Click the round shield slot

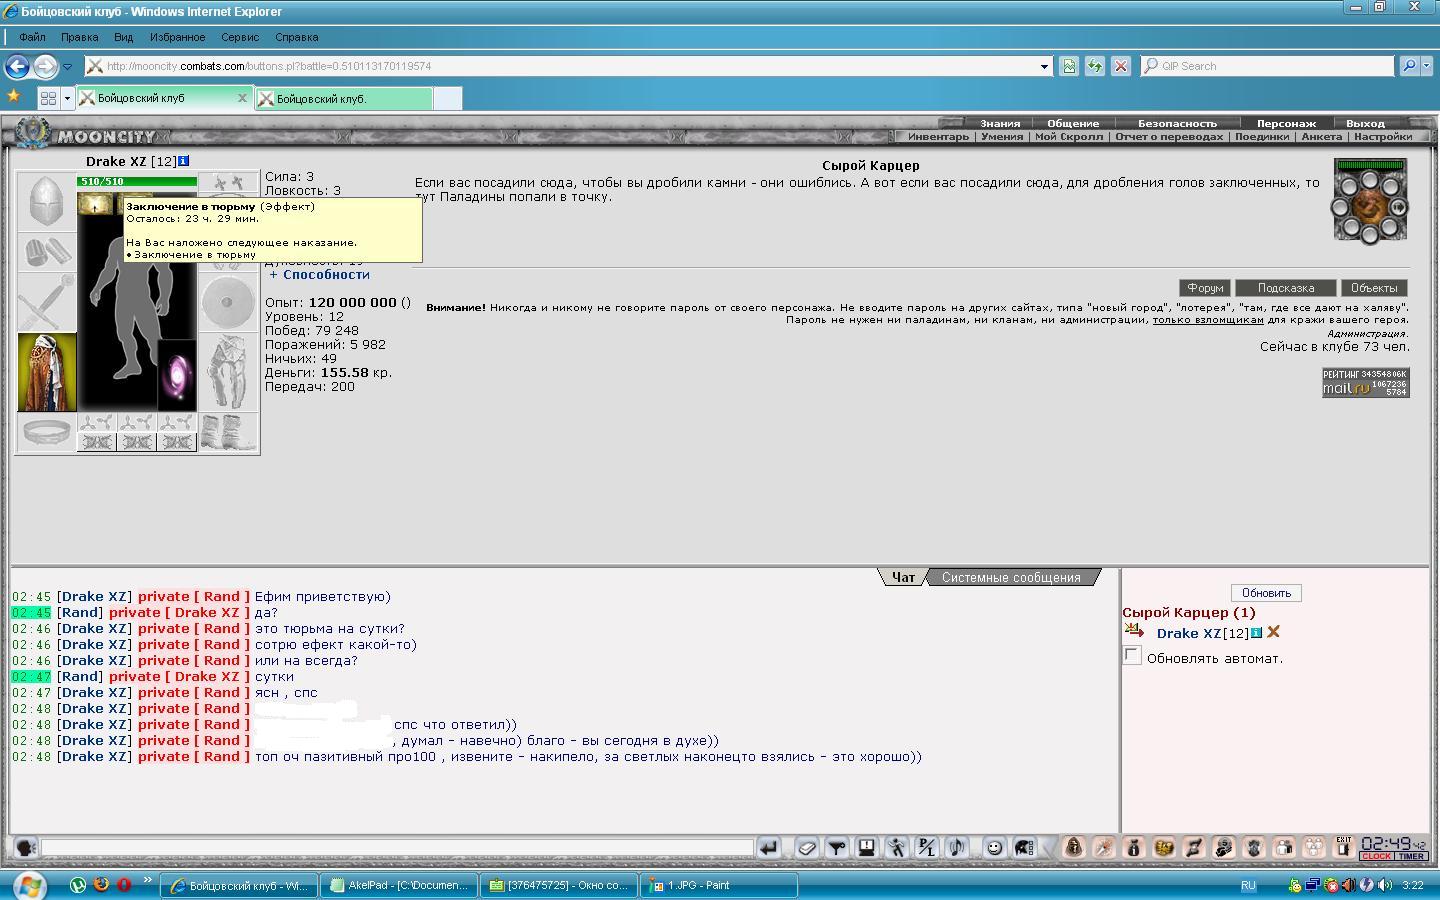[x=228, y=302]
